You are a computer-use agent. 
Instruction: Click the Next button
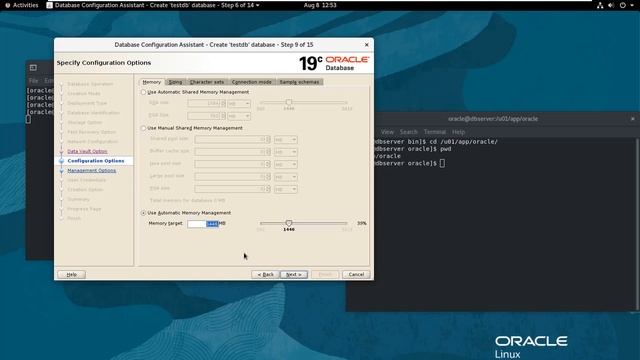(294, 275)
